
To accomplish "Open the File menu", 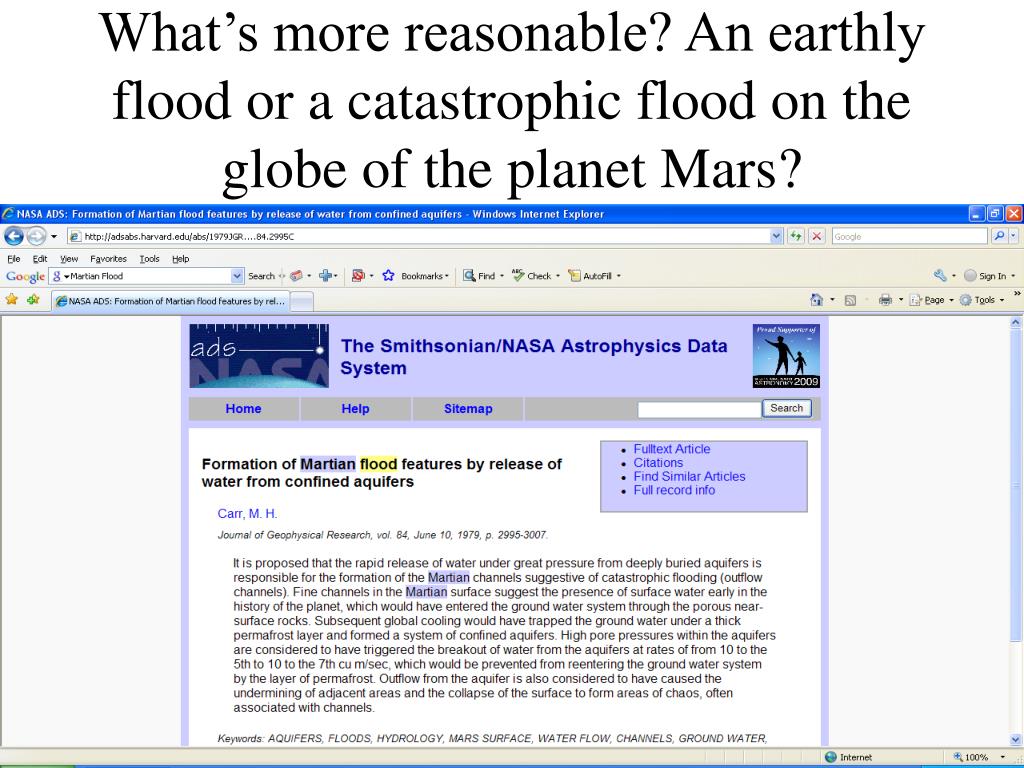I will [x=13, y=259].
